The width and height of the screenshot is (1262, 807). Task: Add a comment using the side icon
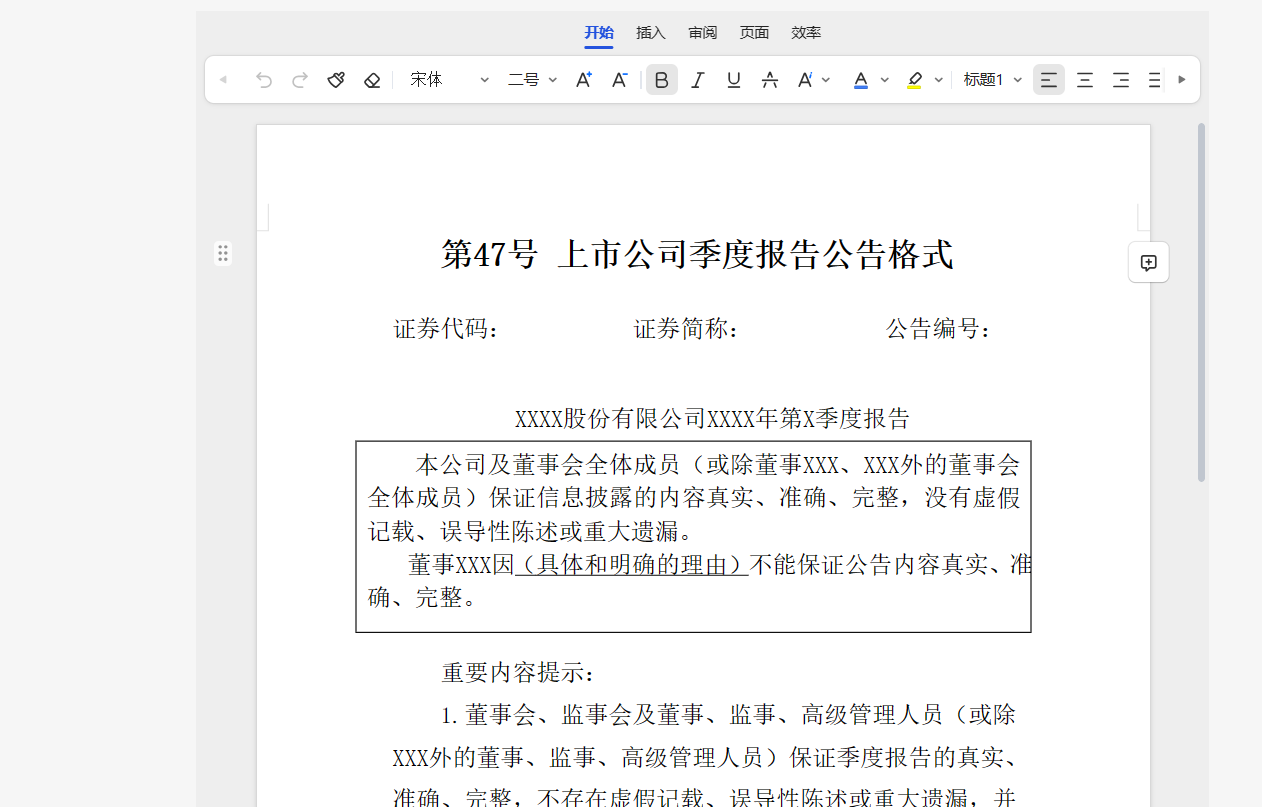tap(1148, 263)
